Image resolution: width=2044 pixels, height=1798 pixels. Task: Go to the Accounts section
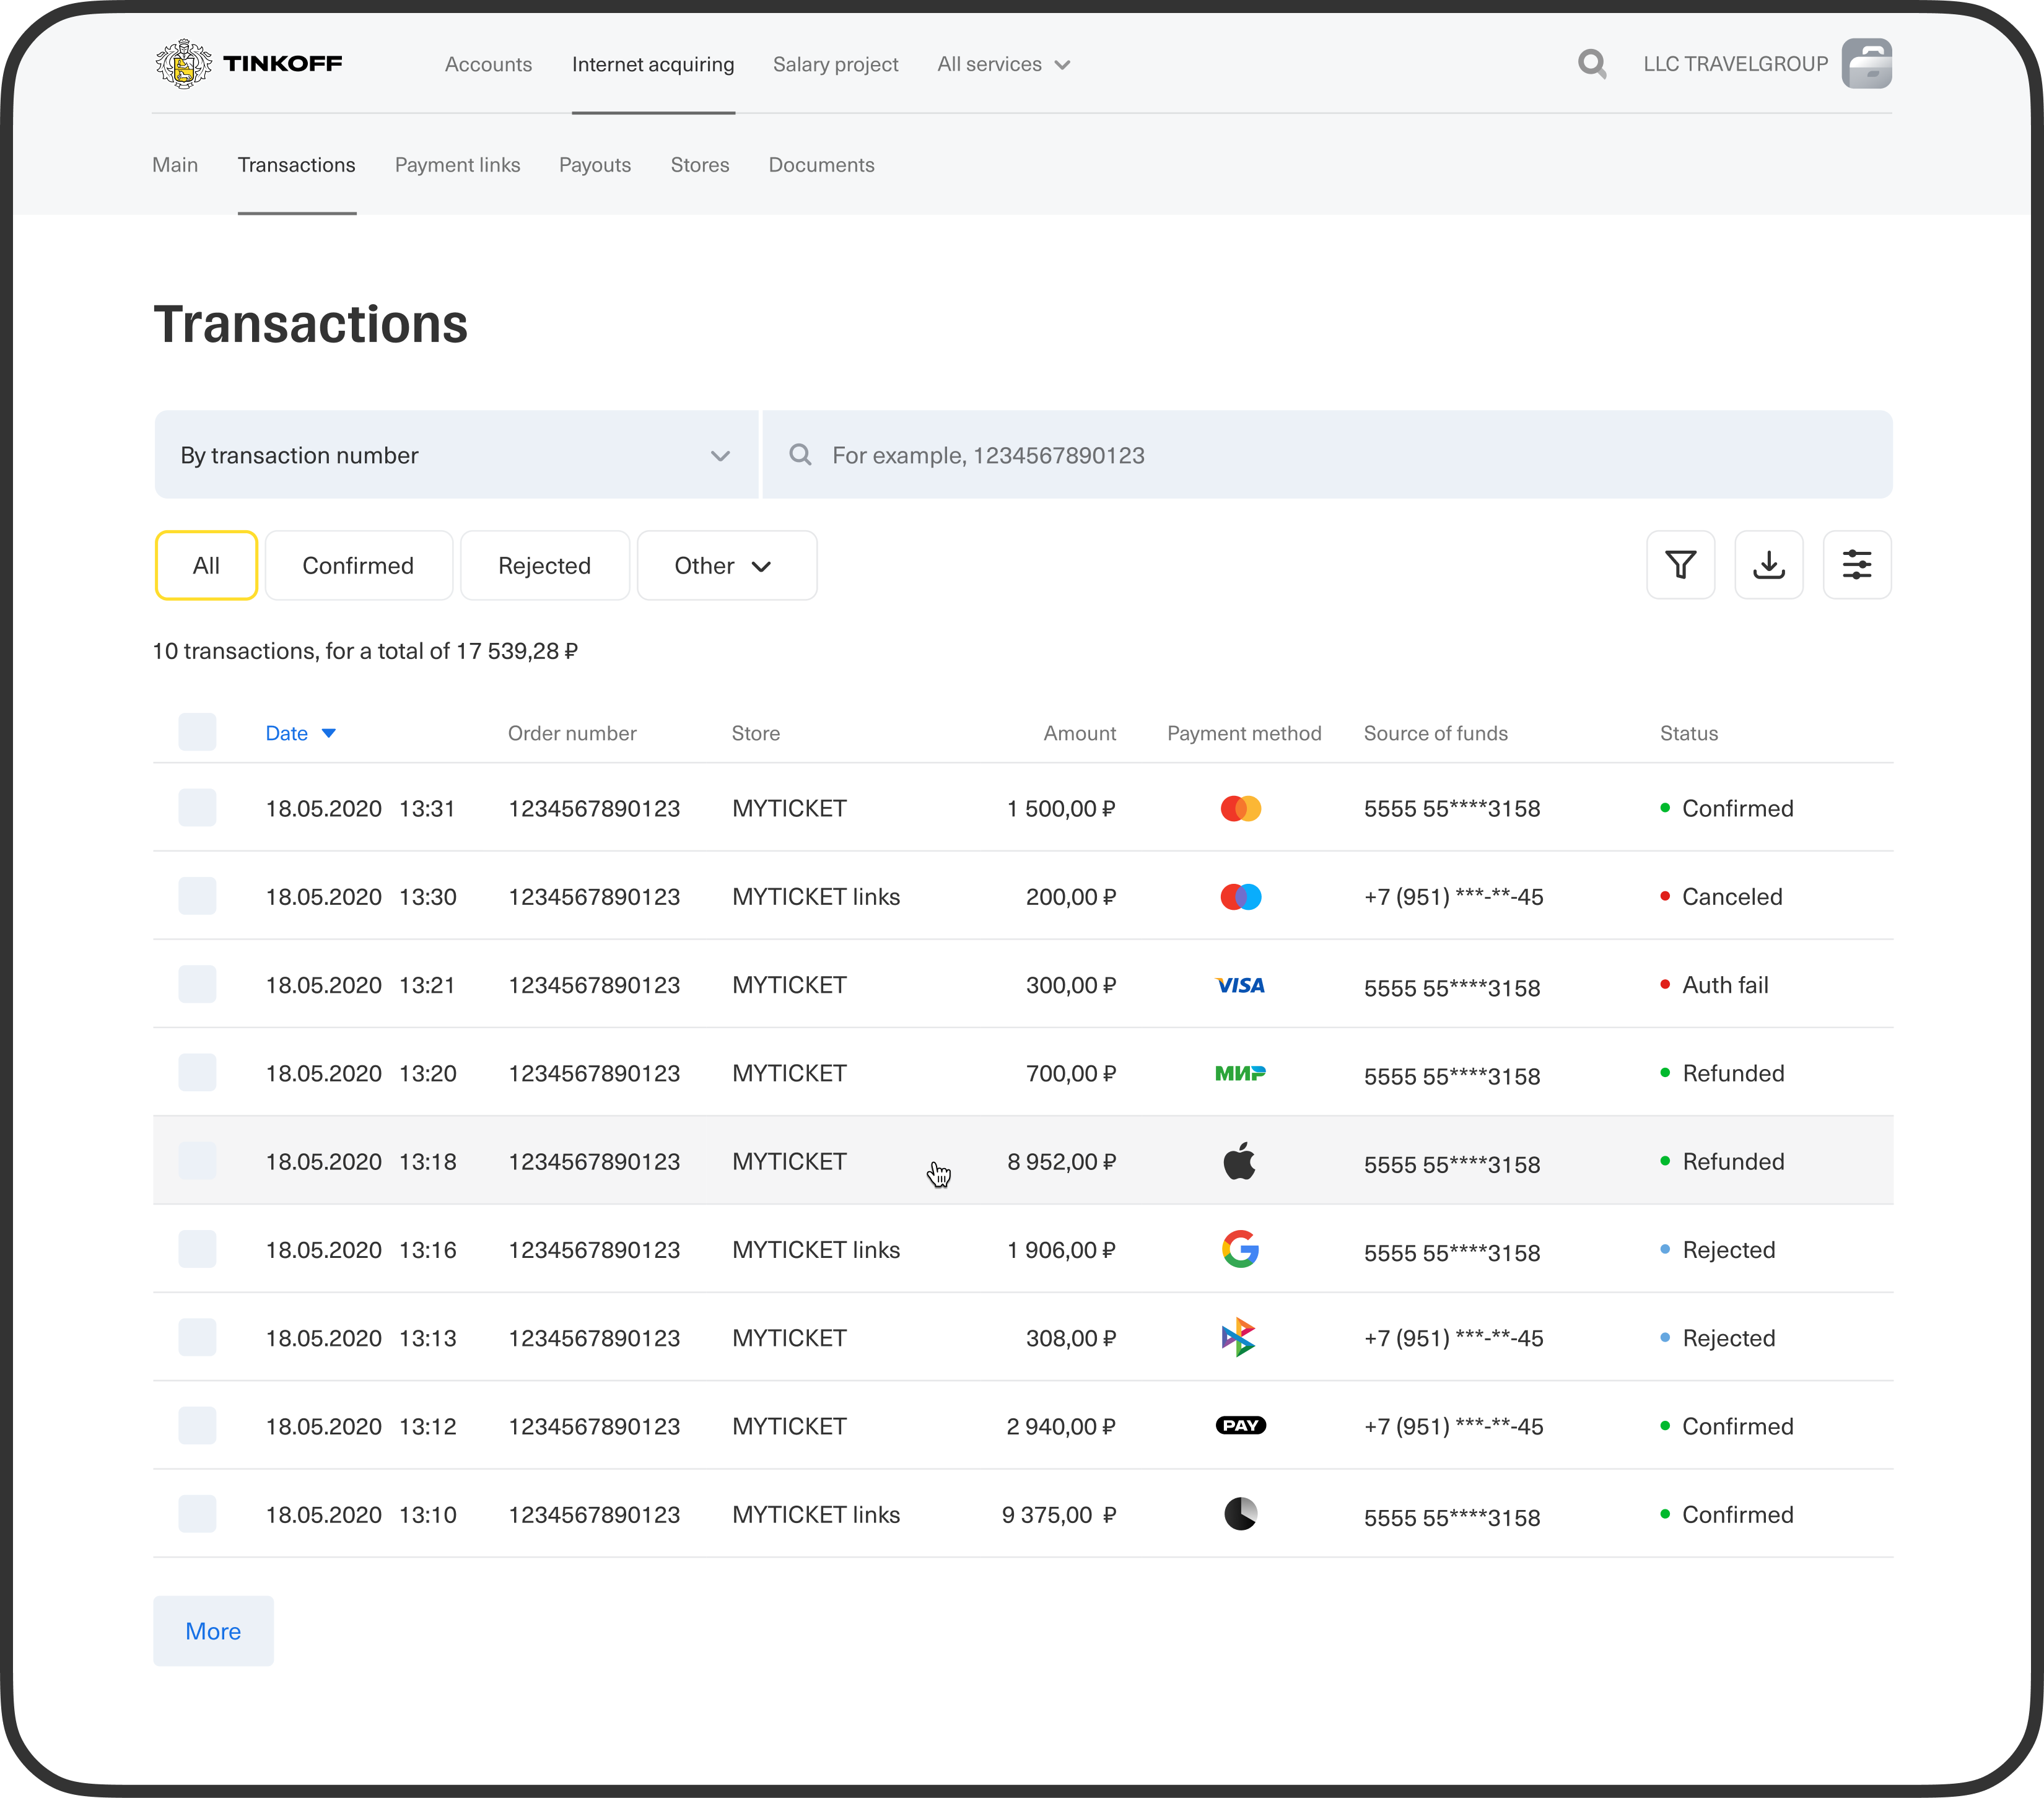coord(488,64)
